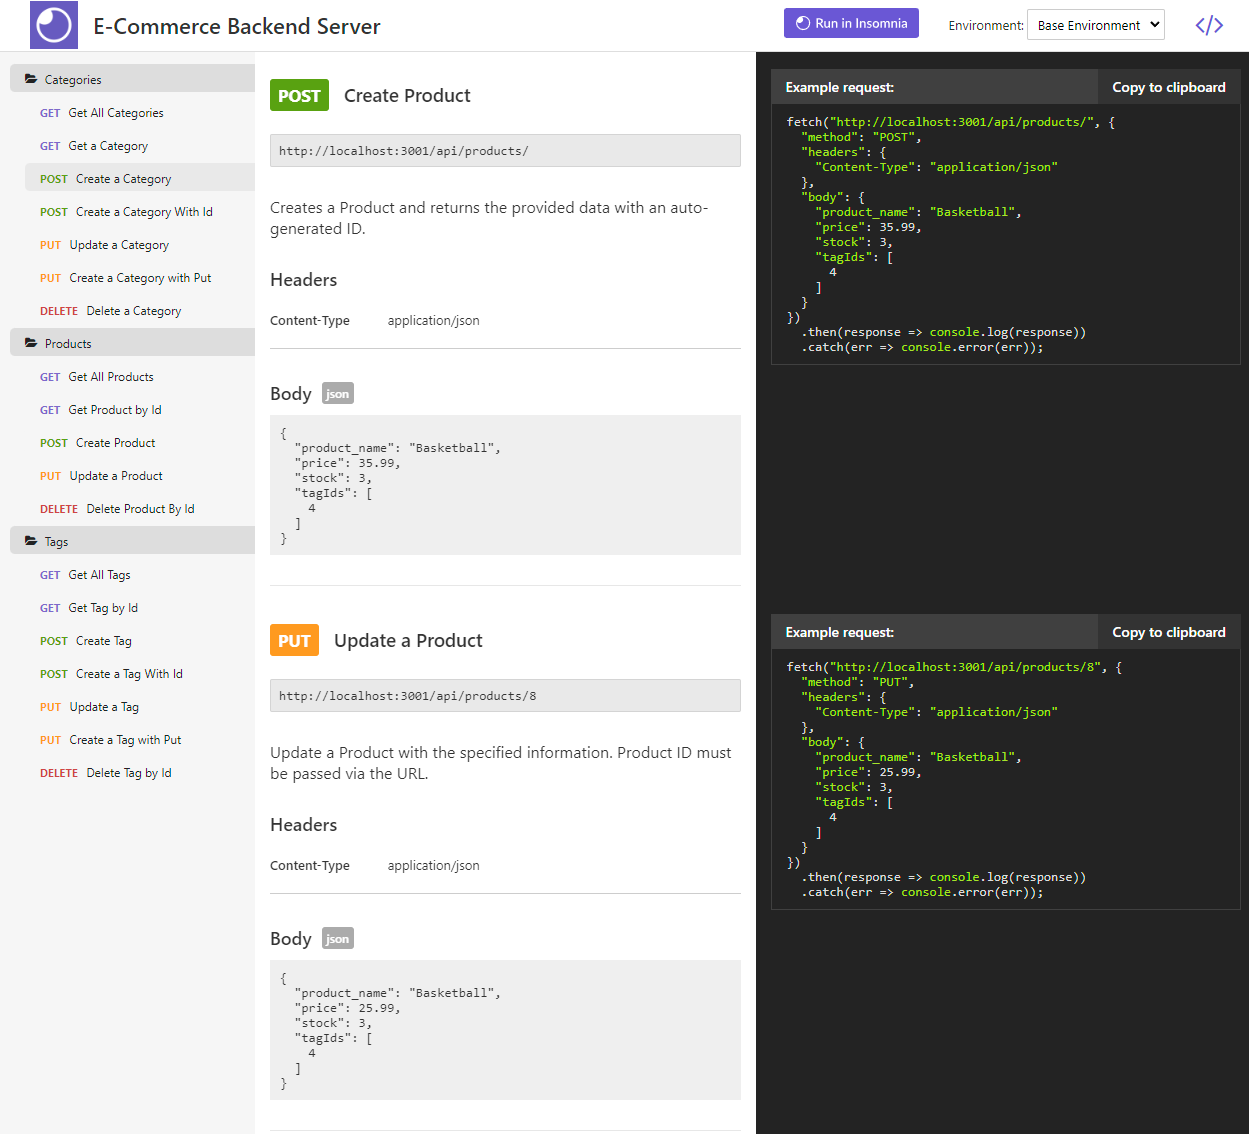The height and width of the screenshot is (1134, 1249).
Task: Click the products/8 URL field for Update a Product
Action: click(505, 696)
